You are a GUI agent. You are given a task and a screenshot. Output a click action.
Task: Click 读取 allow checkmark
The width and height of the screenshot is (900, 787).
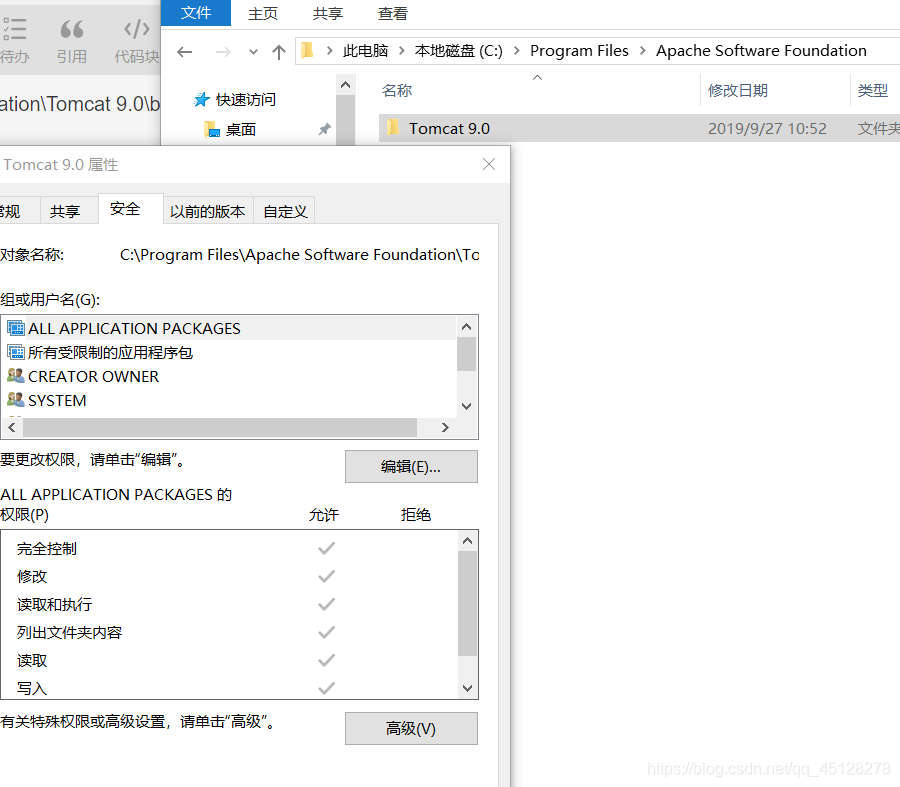[327, 661]
